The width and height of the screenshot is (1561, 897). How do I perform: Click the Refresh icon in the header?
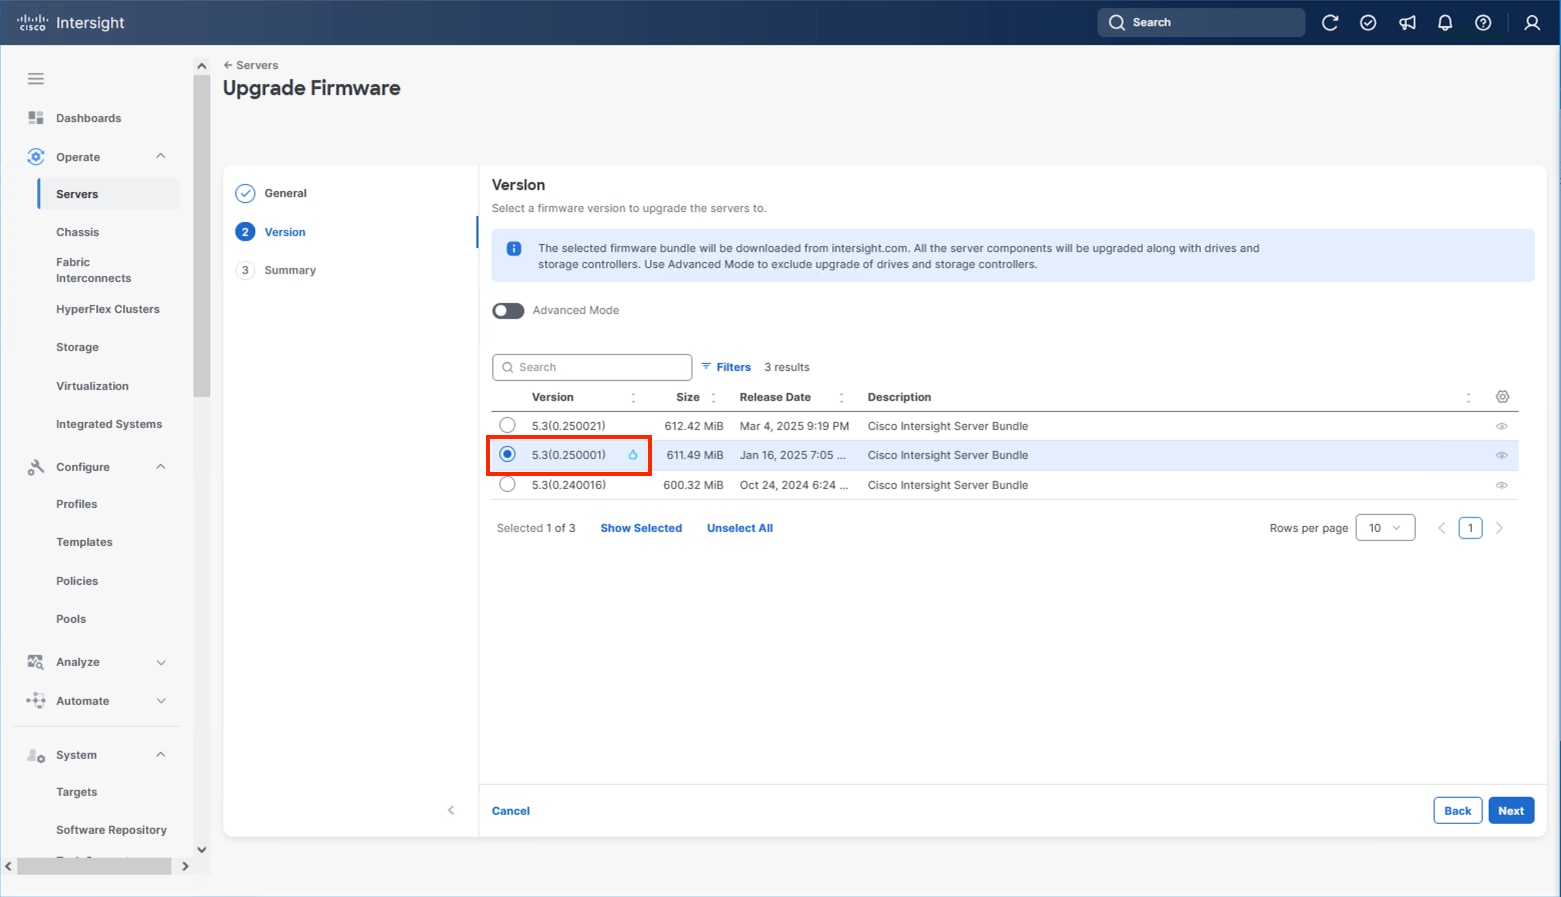click(1330, 22)
